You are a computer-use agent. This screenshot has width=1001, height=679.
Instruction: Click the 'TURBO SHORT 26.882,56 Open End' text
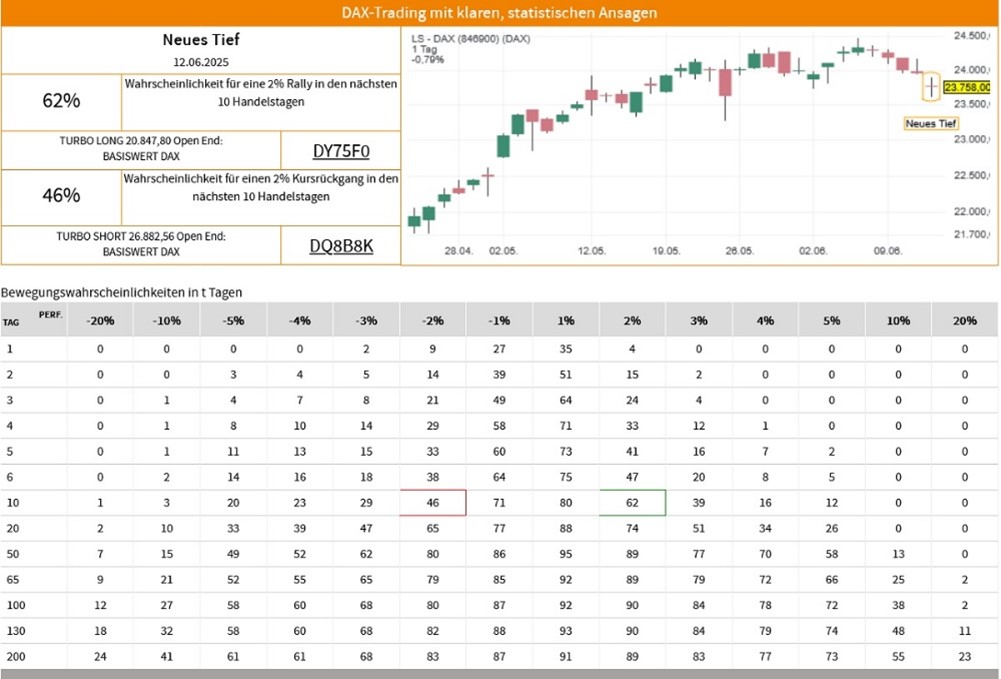tap(141, 236)
